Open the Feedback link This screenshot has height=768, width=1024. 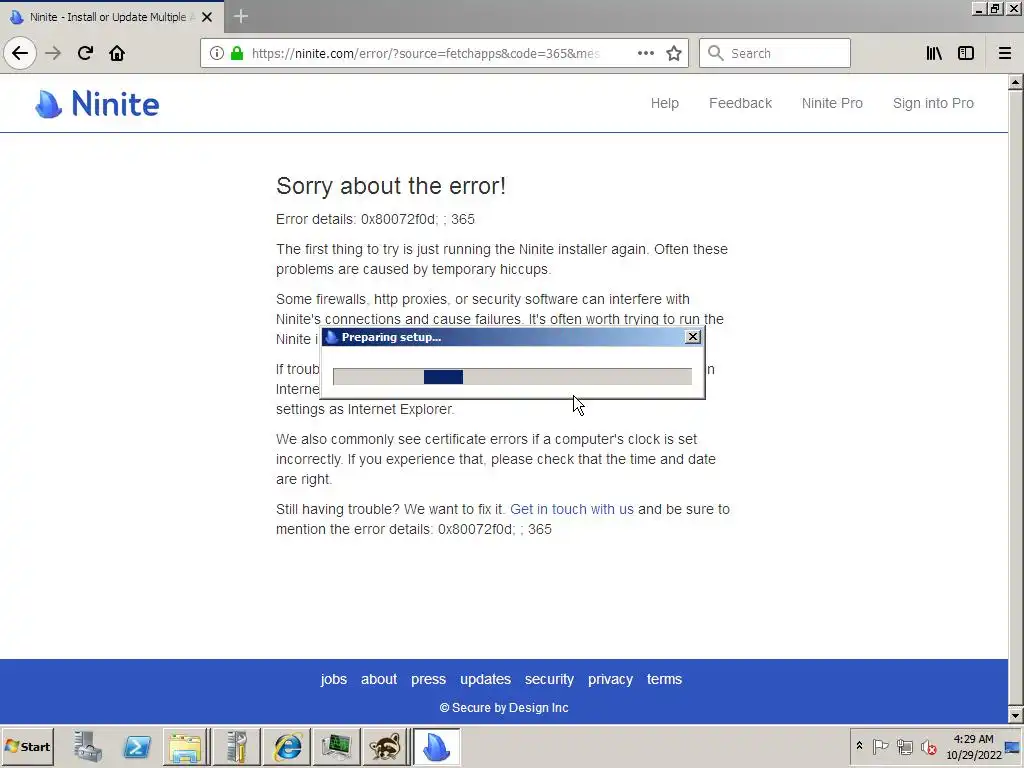pos(741,103)
